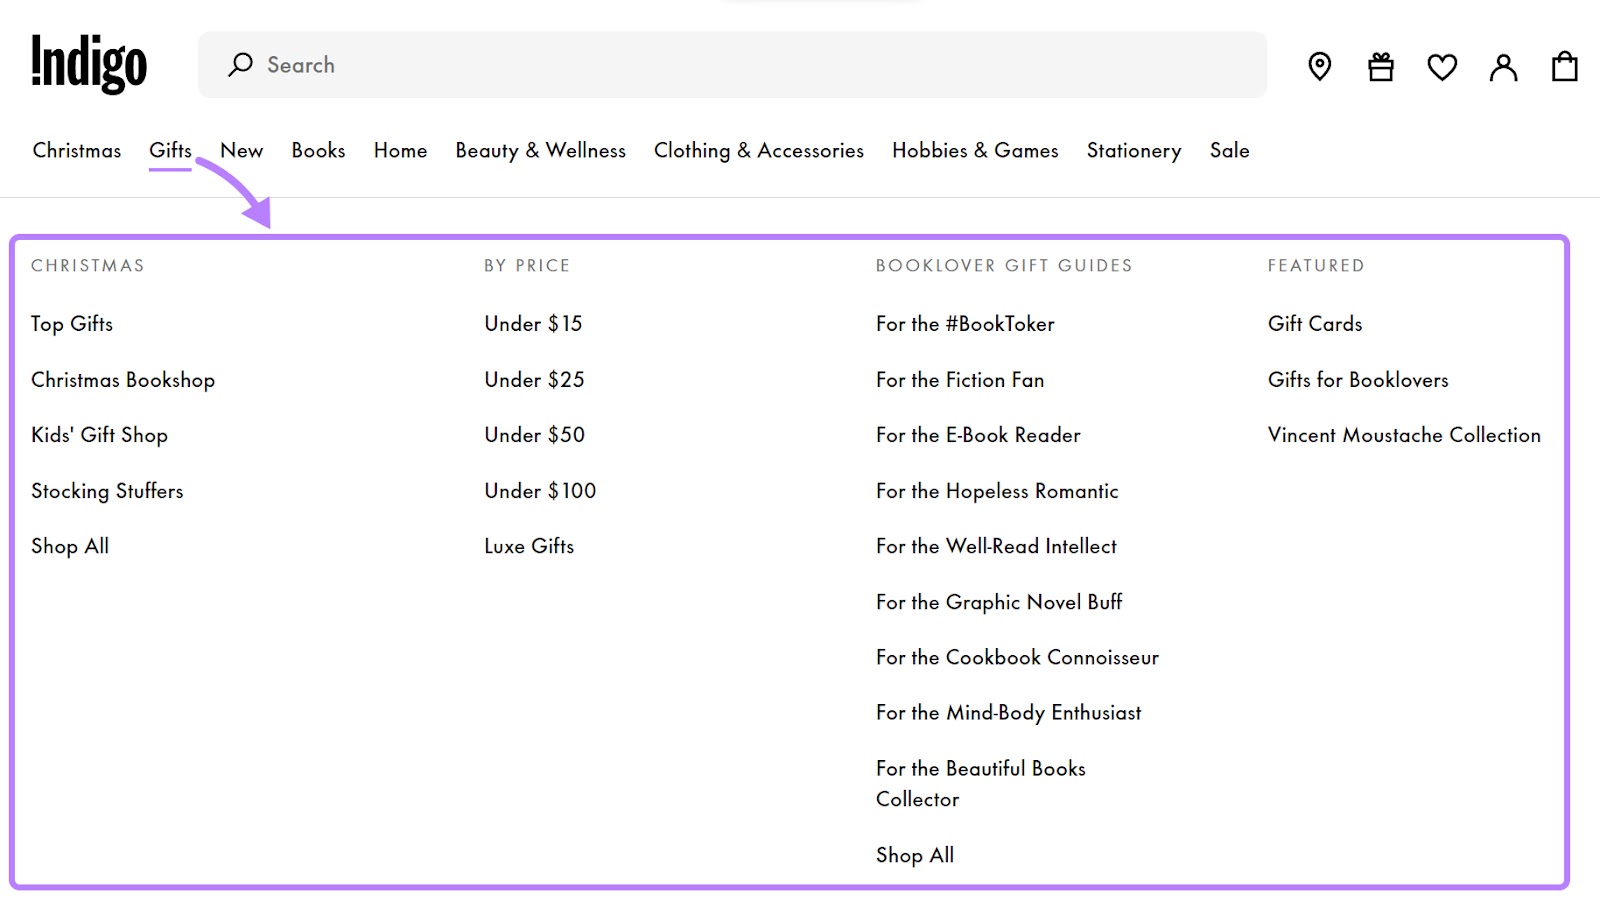This screenshot has height=901, width=1600.
Task: Open the Books category menu
Action: (317, 150)
